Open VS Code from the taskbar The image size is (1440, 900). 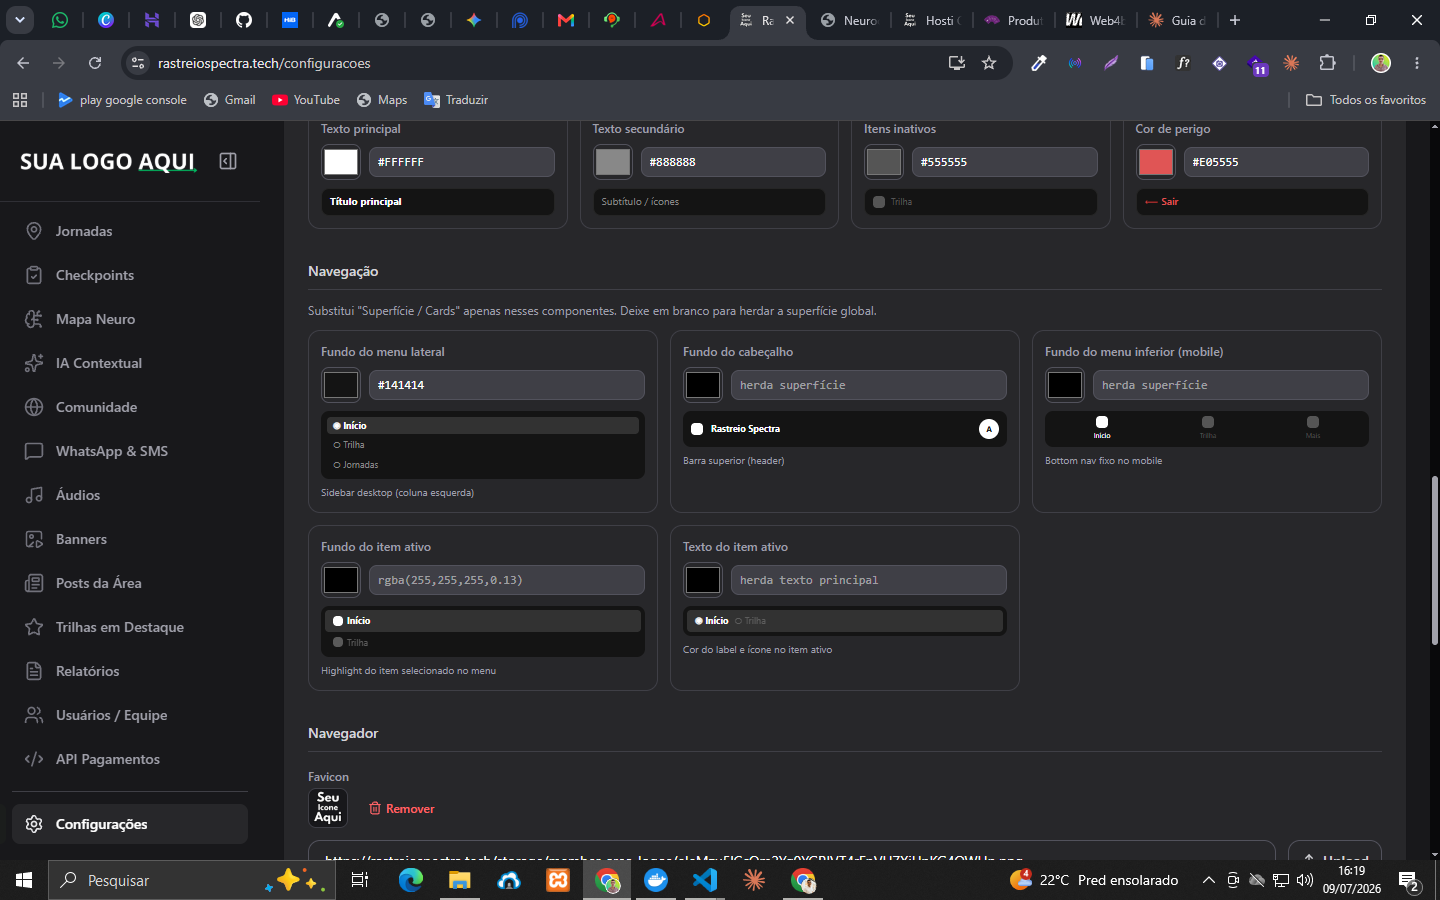705,880
